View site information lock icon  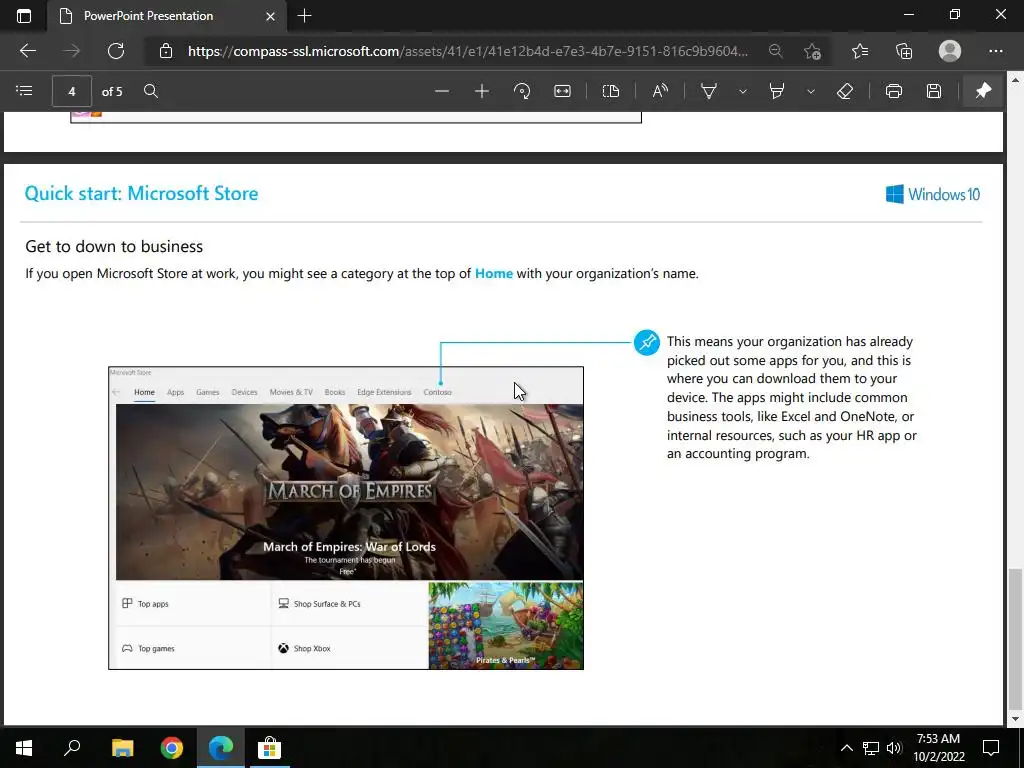pyautogui.click(x=166, y=51)
